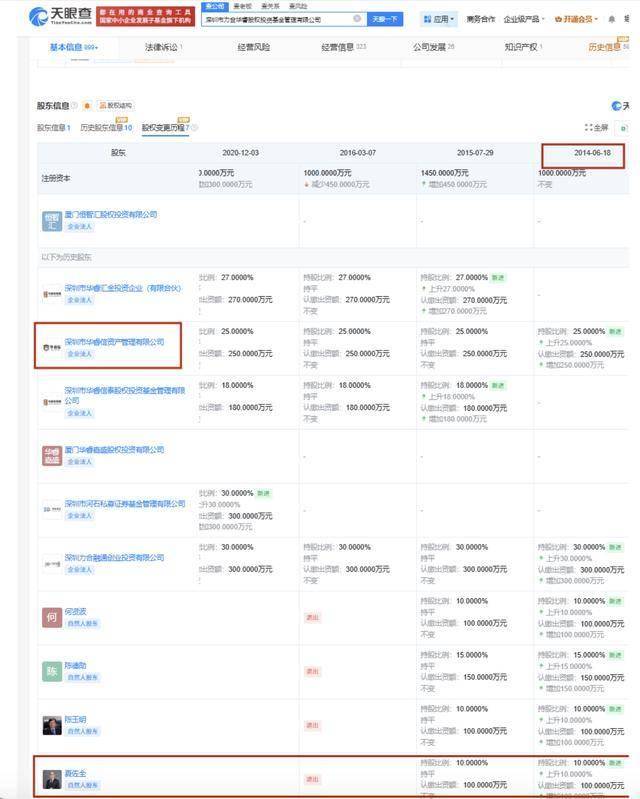Switch to the 经营信息 tab

tap(343, 47)
